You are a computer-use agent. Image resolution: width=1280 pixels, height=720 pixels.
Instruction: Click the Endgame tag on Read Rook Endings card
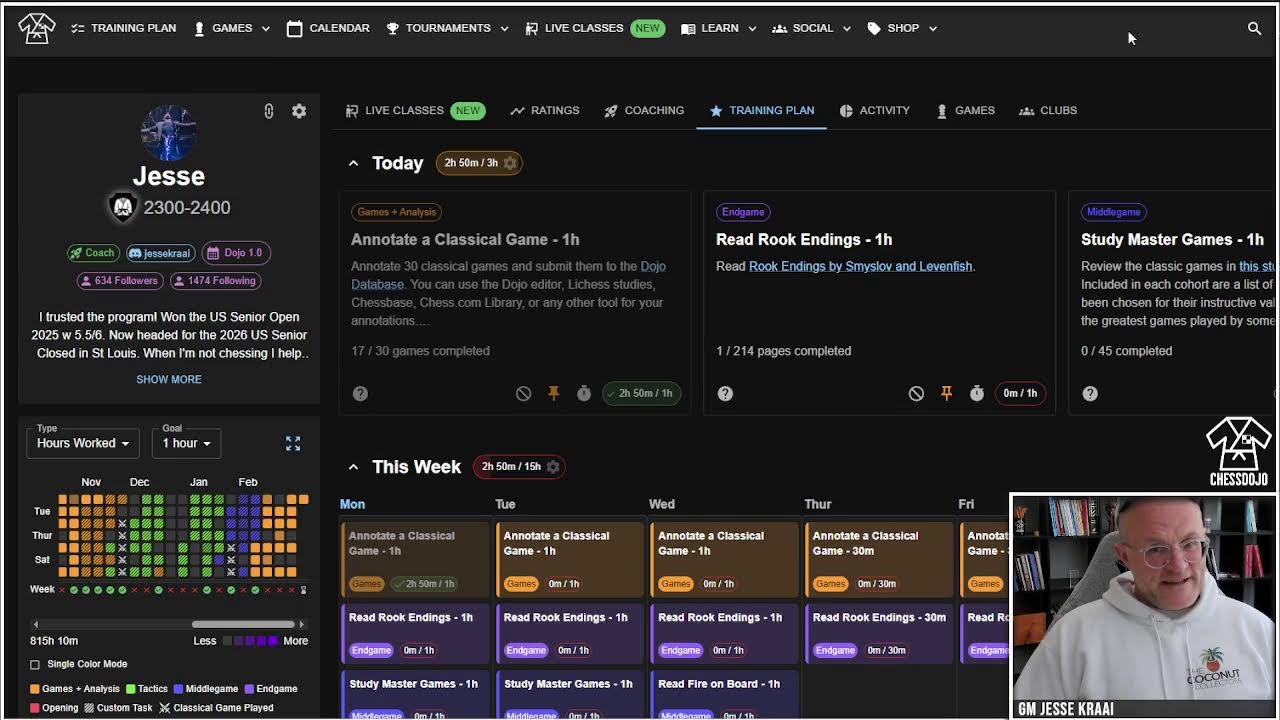pos(743,212)
